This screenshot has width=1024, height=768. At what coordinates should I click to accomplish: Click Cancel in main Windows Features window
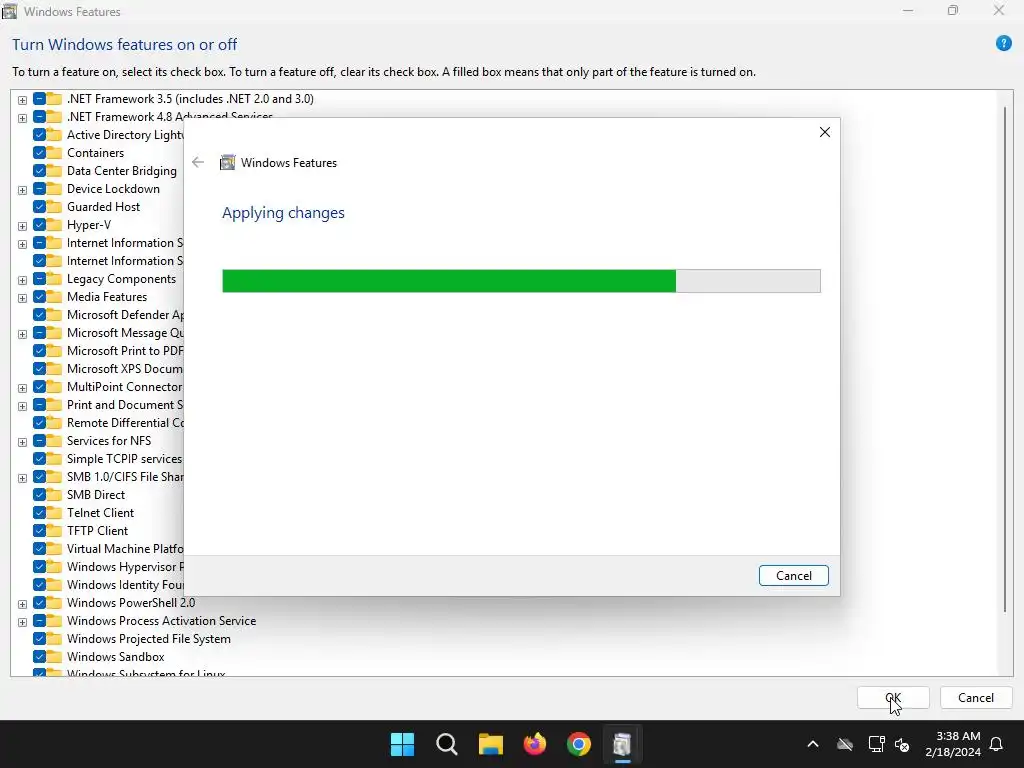tap(976, 697)
